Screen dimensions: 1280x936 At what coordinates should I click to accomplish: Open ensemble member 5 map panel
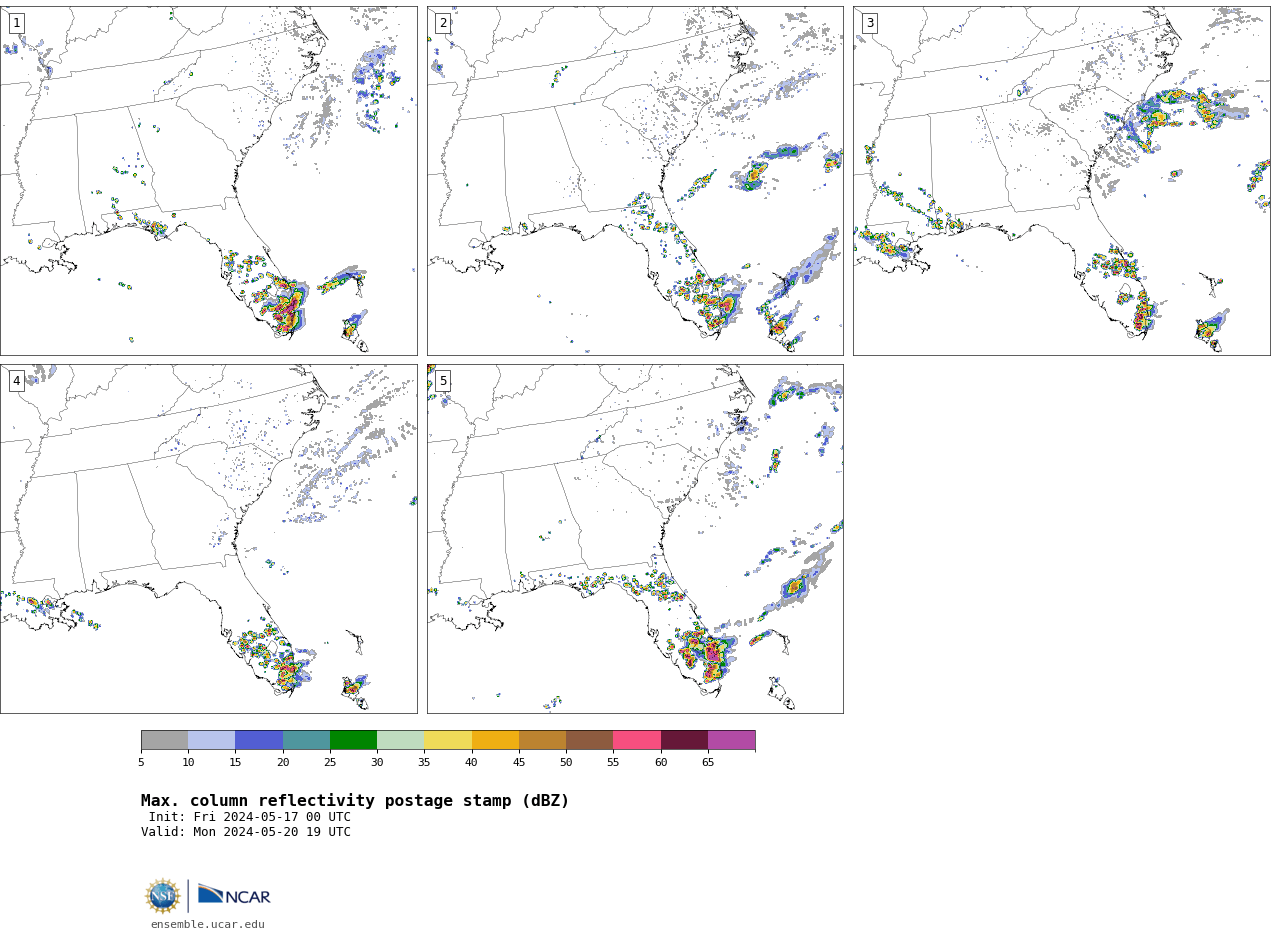(x=635, y=539)
